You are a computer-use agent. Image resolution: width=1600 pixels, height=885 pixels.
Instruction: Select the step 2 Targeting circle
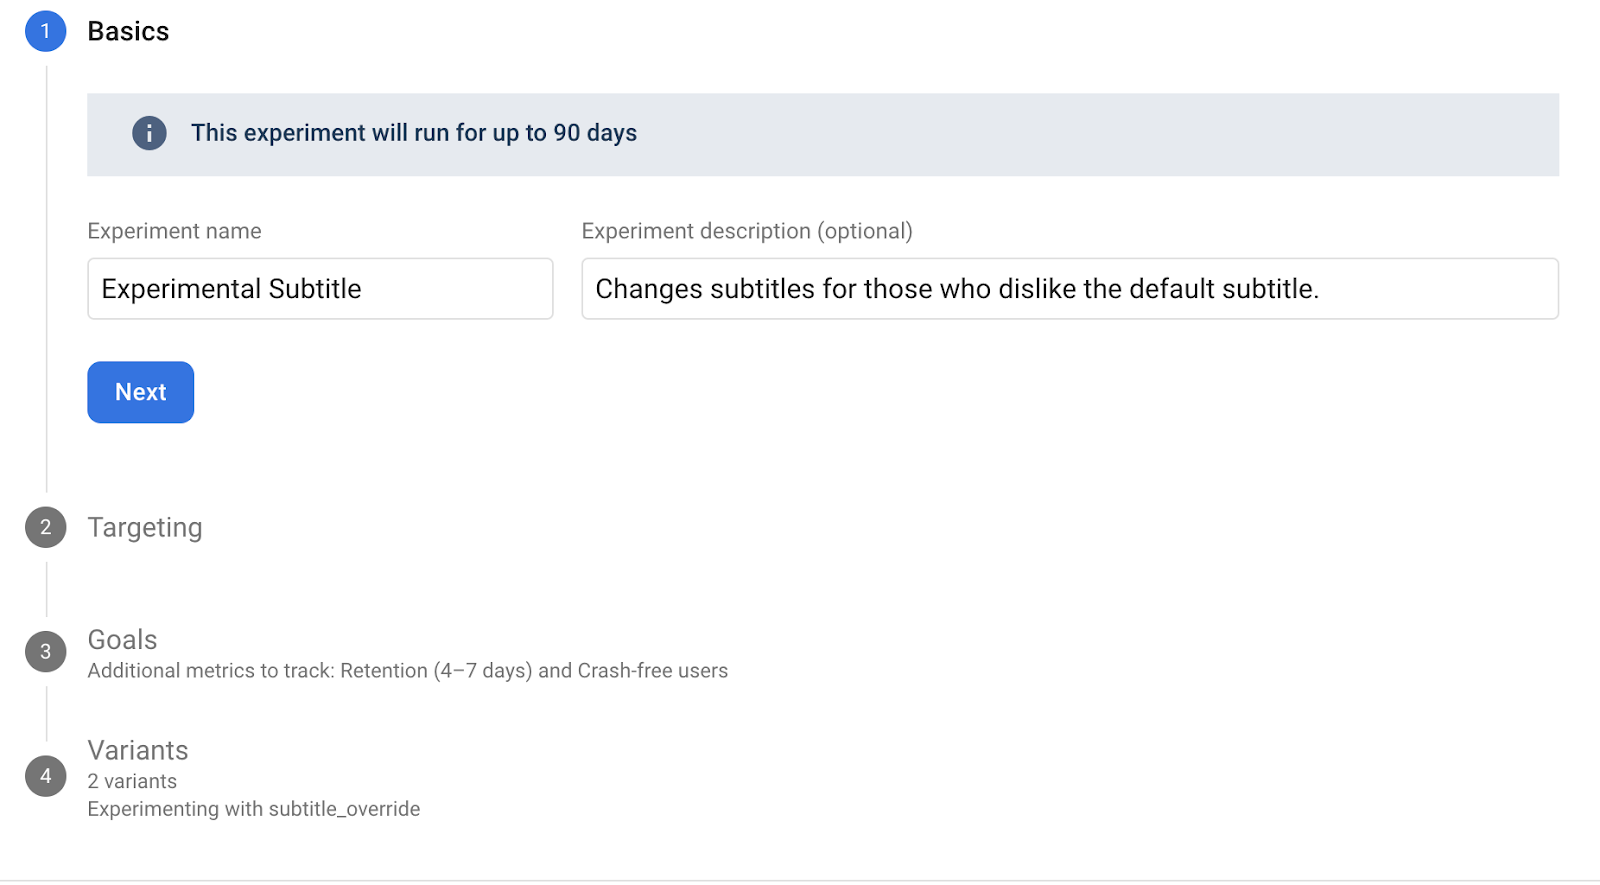click(x=44, y=527)
